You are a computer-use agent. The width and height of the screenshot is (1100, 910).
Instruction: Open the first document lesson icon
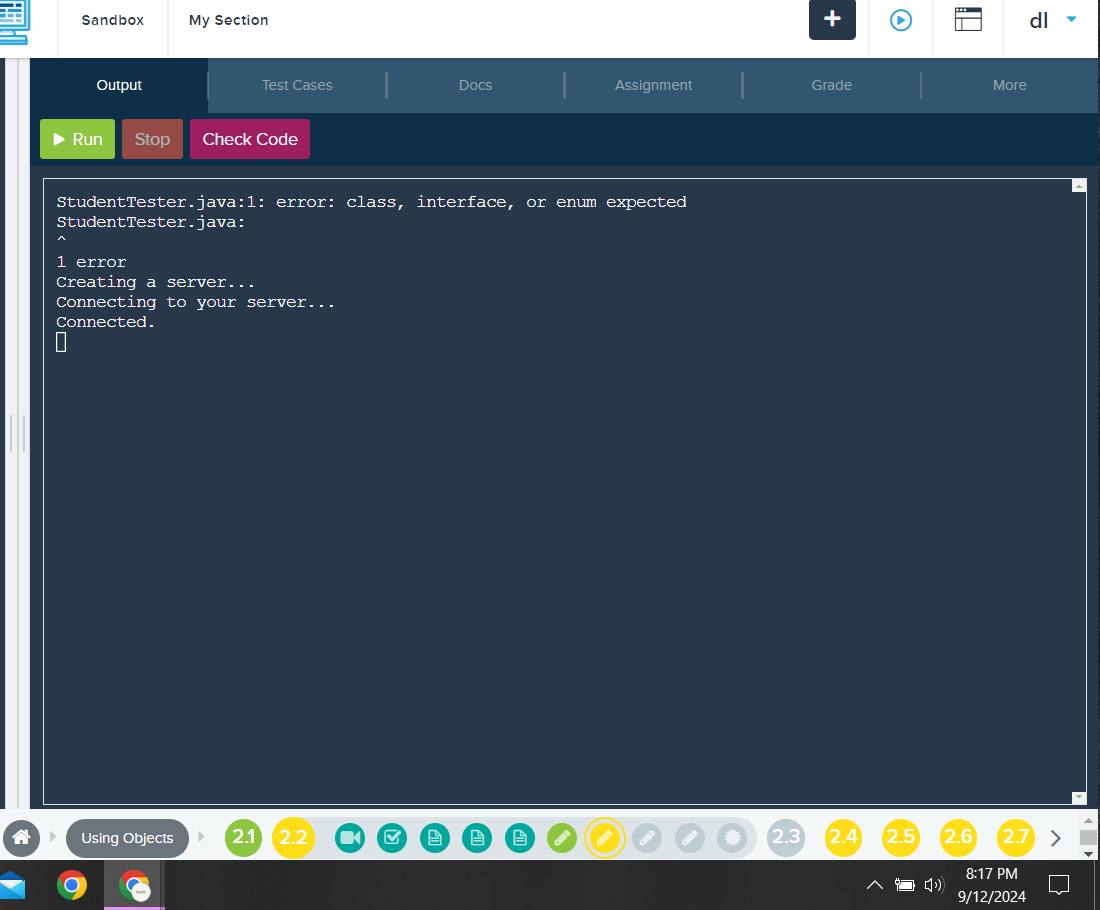click(434, 838)
